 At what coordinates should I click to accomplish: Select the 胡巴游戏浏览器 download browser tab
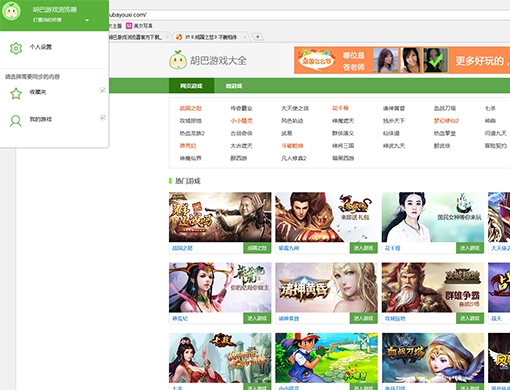pyautogui.click(x=138, y=37)
